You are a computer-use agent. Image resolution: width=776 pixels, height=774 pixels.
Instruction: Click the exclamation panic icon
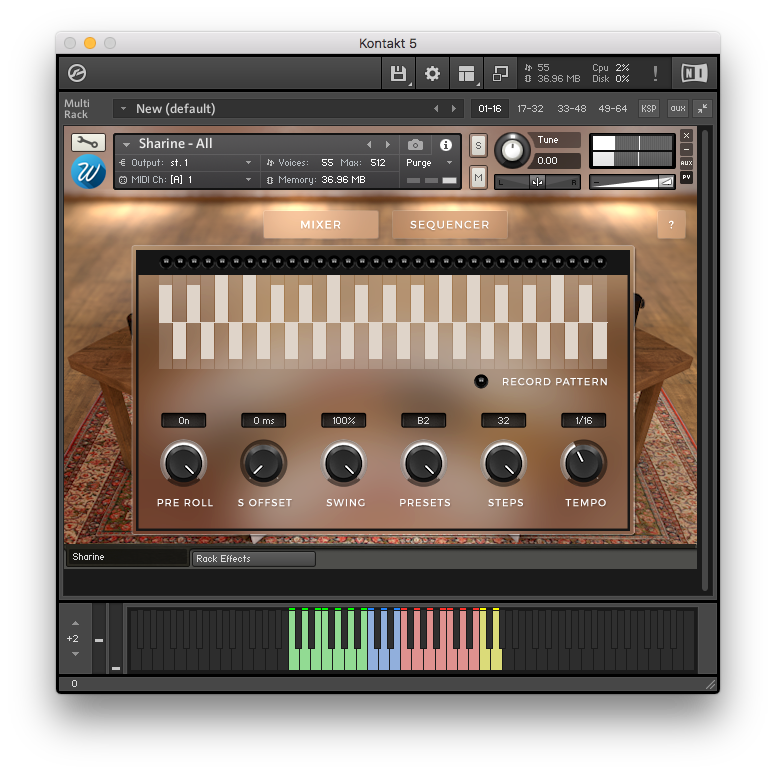[655, 74]
